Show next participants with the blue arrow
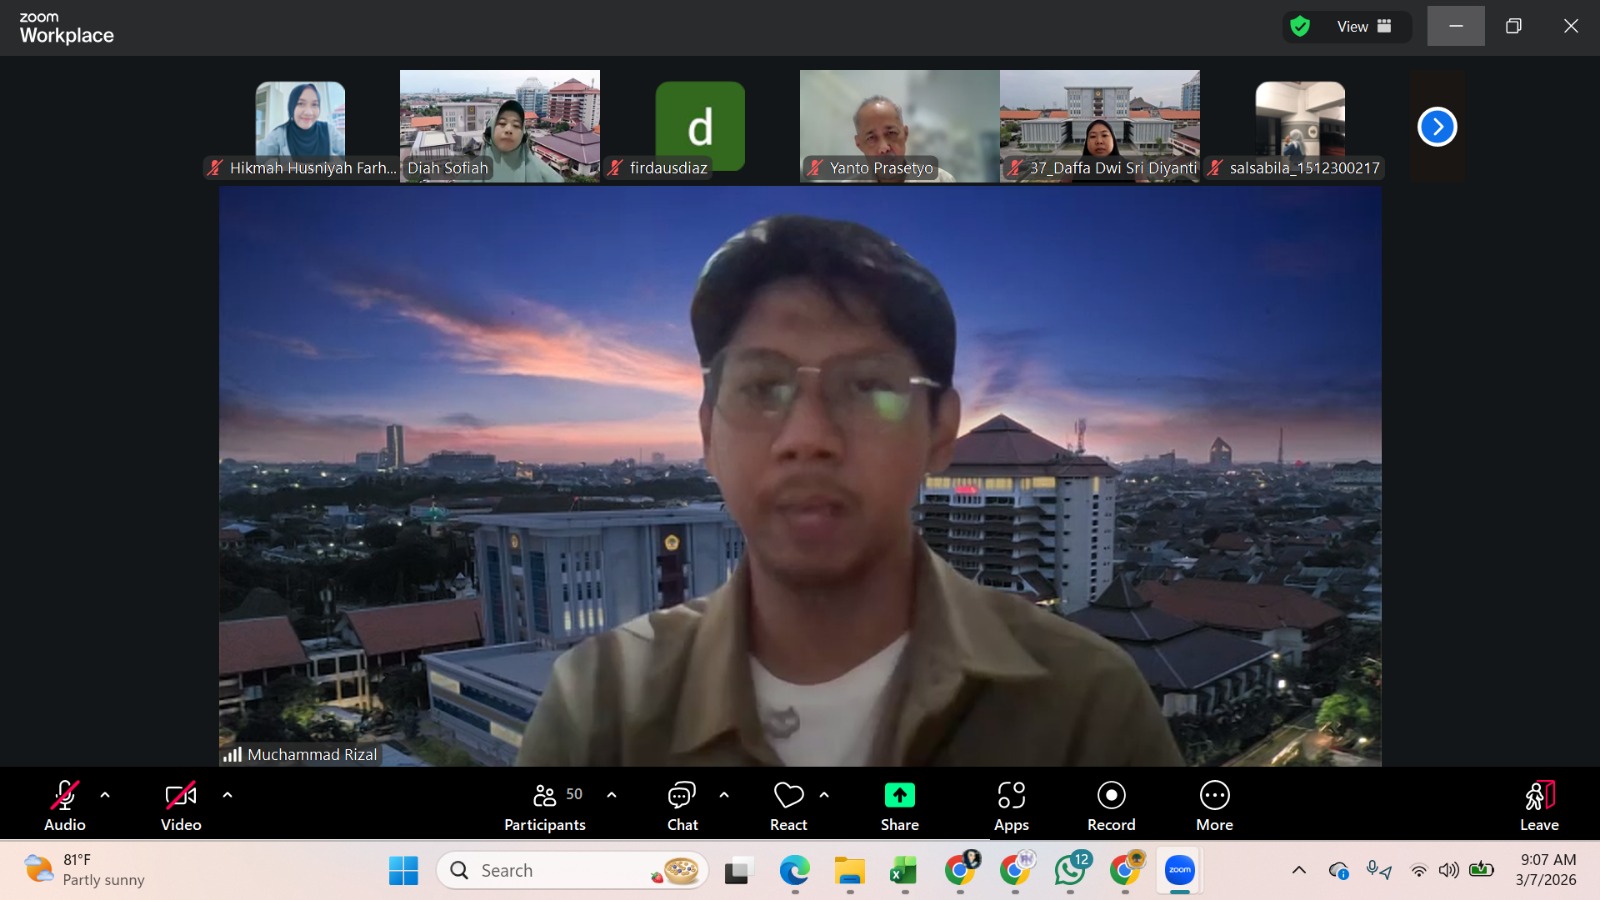The height and width of the screenshot is (900, 1600). [1437, 127]
